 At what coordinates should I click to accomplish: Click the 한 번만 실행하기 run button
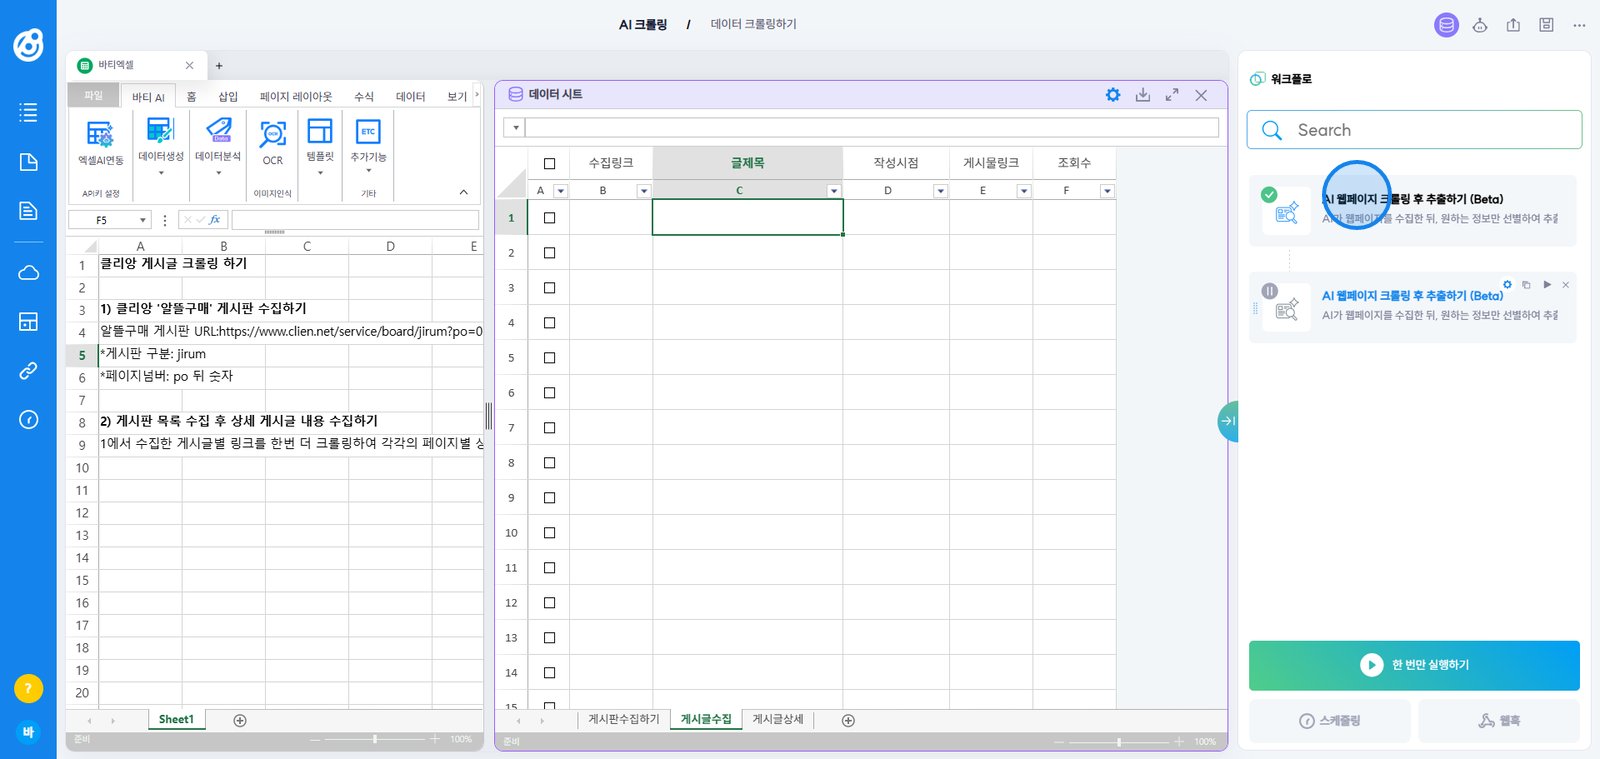tap(1414, 665)
